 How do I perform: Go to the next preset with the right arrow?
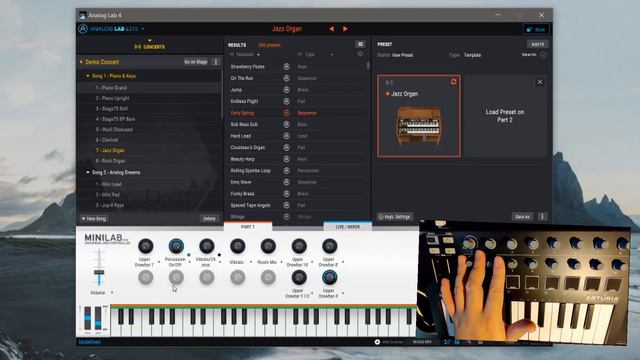click(x=345, y=29)
